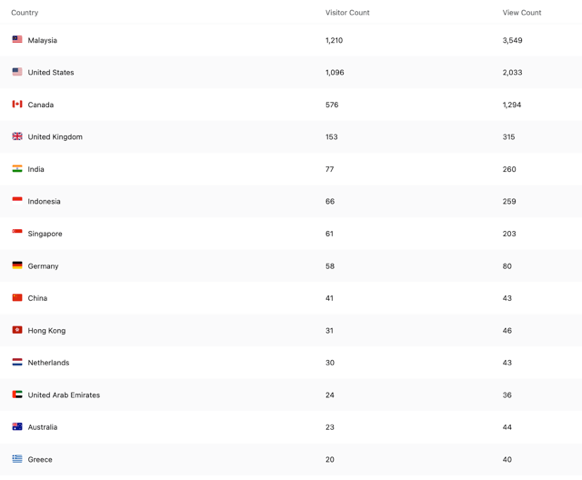Image resolution: width=582 pixels, height=480 pixels.
Task: Sort by the View Count column header
Action: pos(522,13)
